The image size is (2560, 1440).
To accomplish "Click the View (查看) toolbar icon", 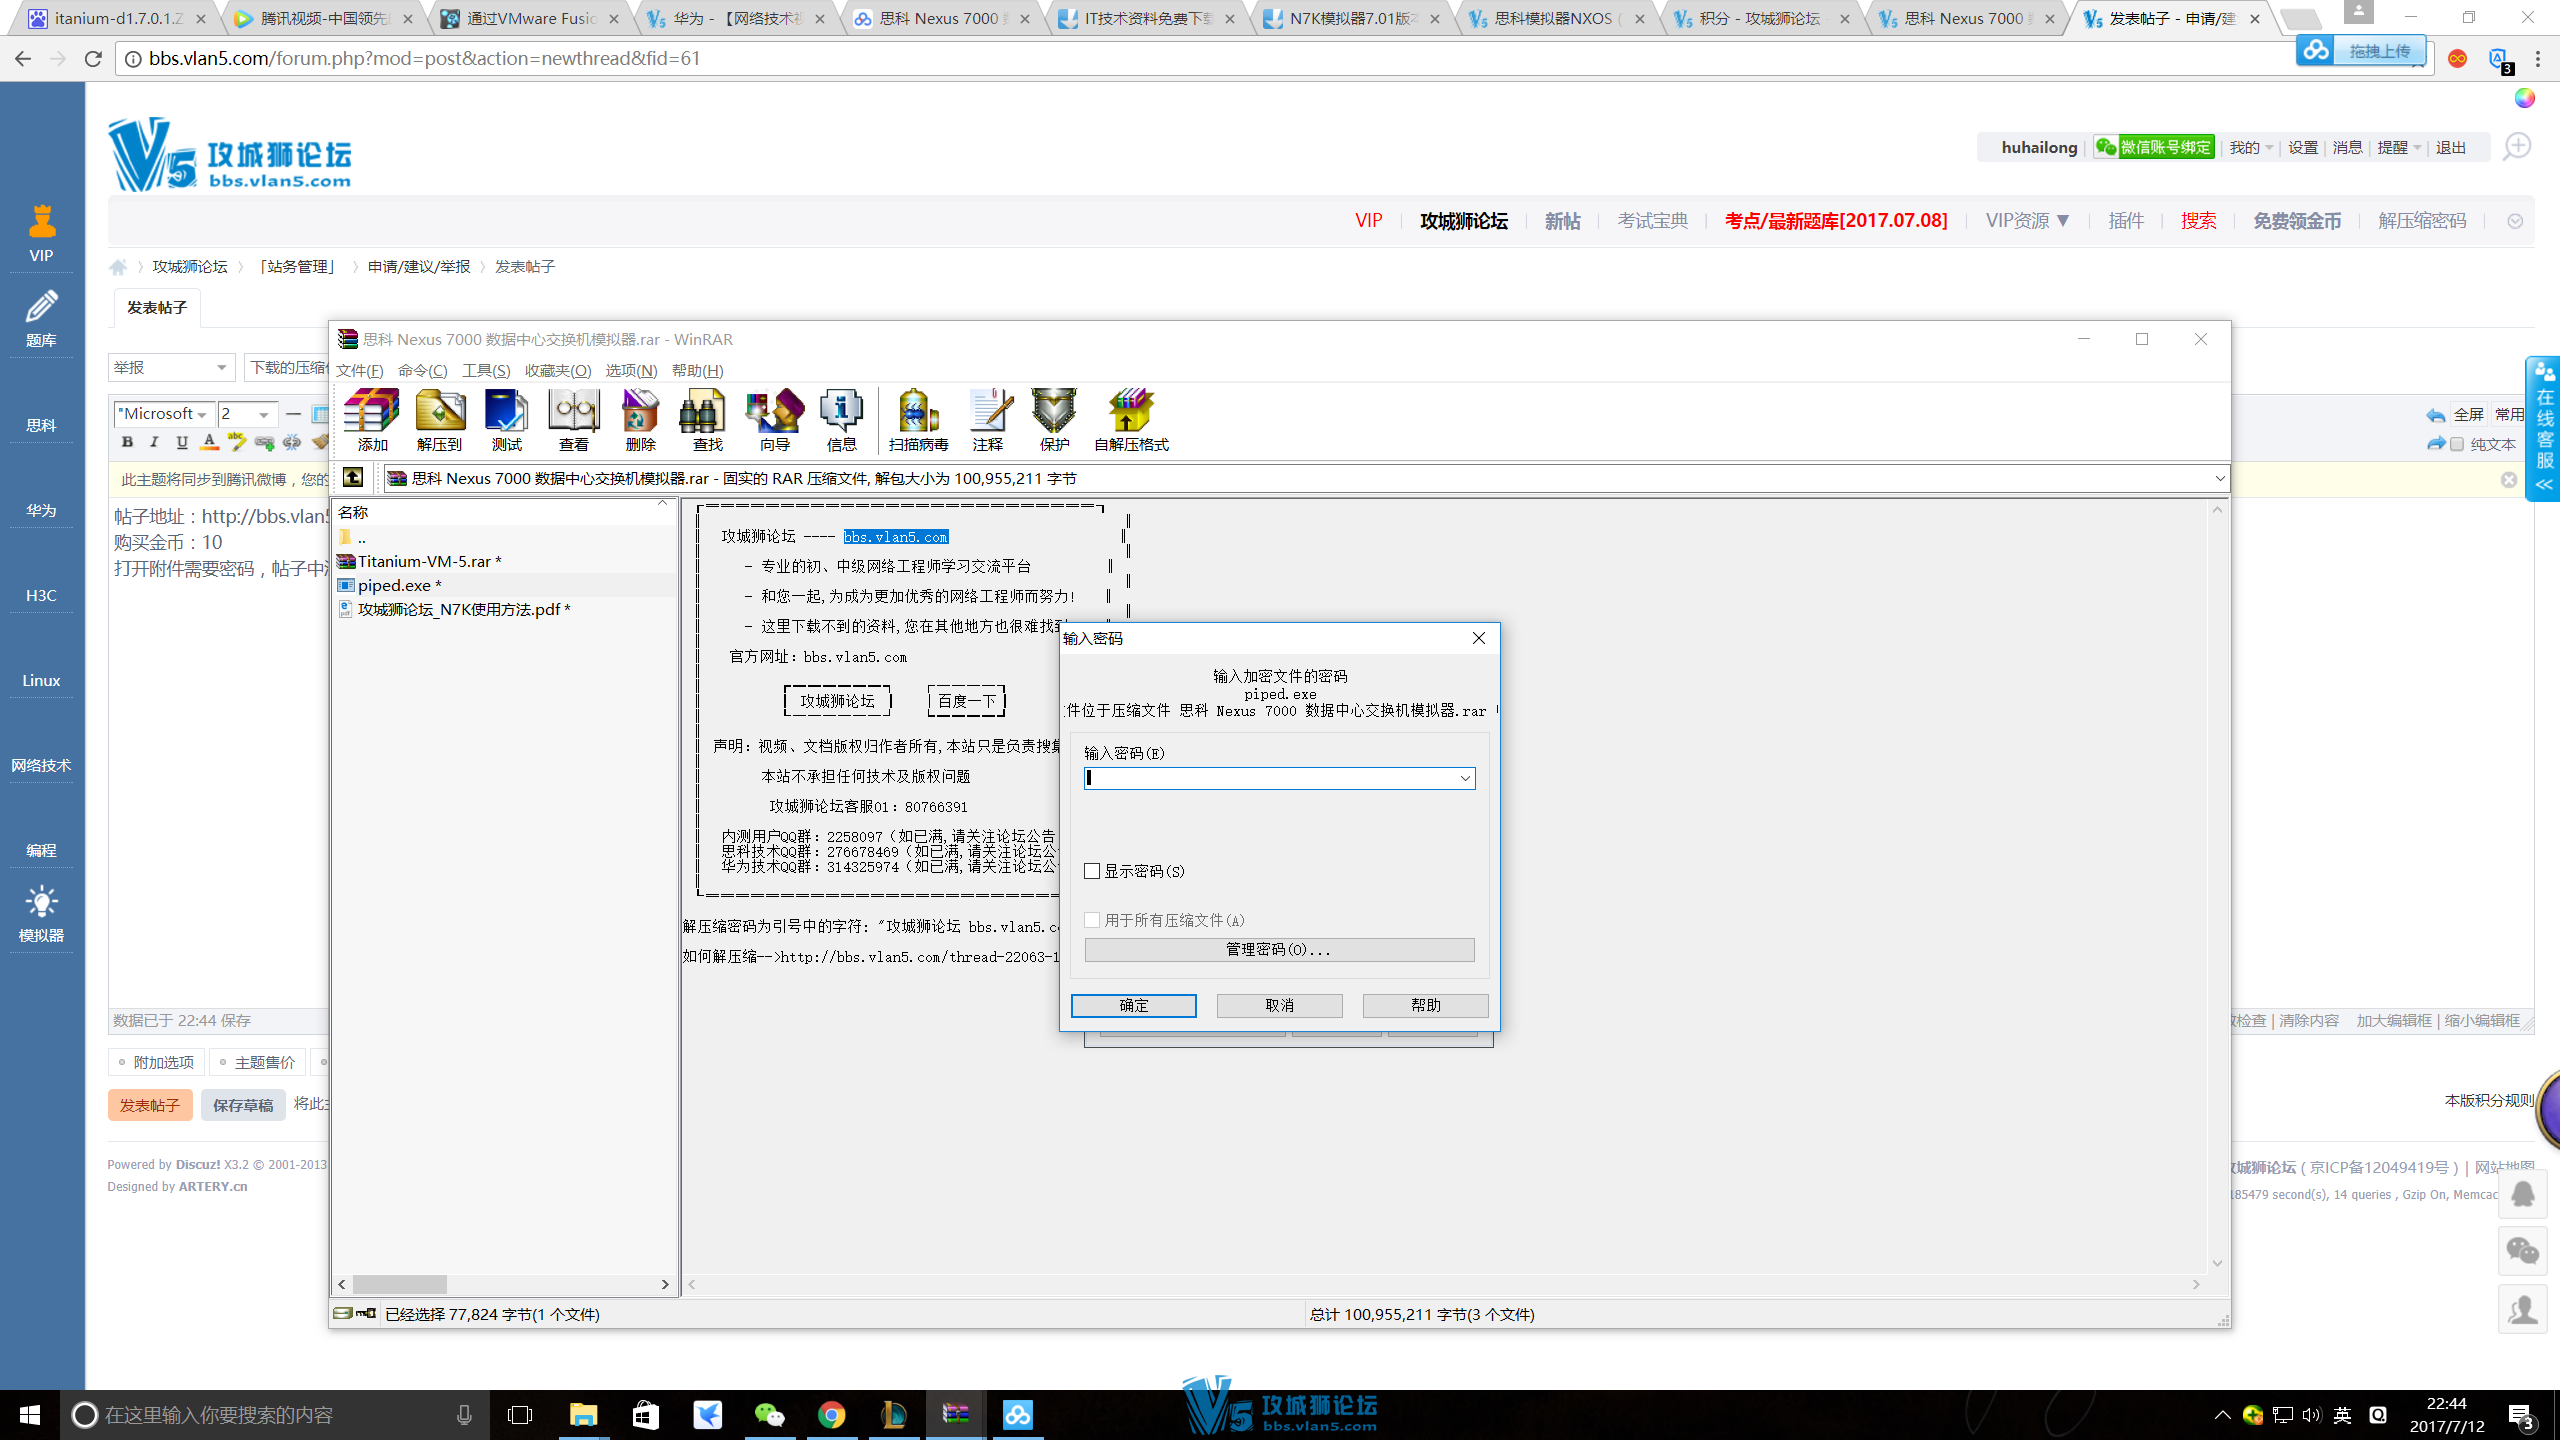I will tap(573, 420).
